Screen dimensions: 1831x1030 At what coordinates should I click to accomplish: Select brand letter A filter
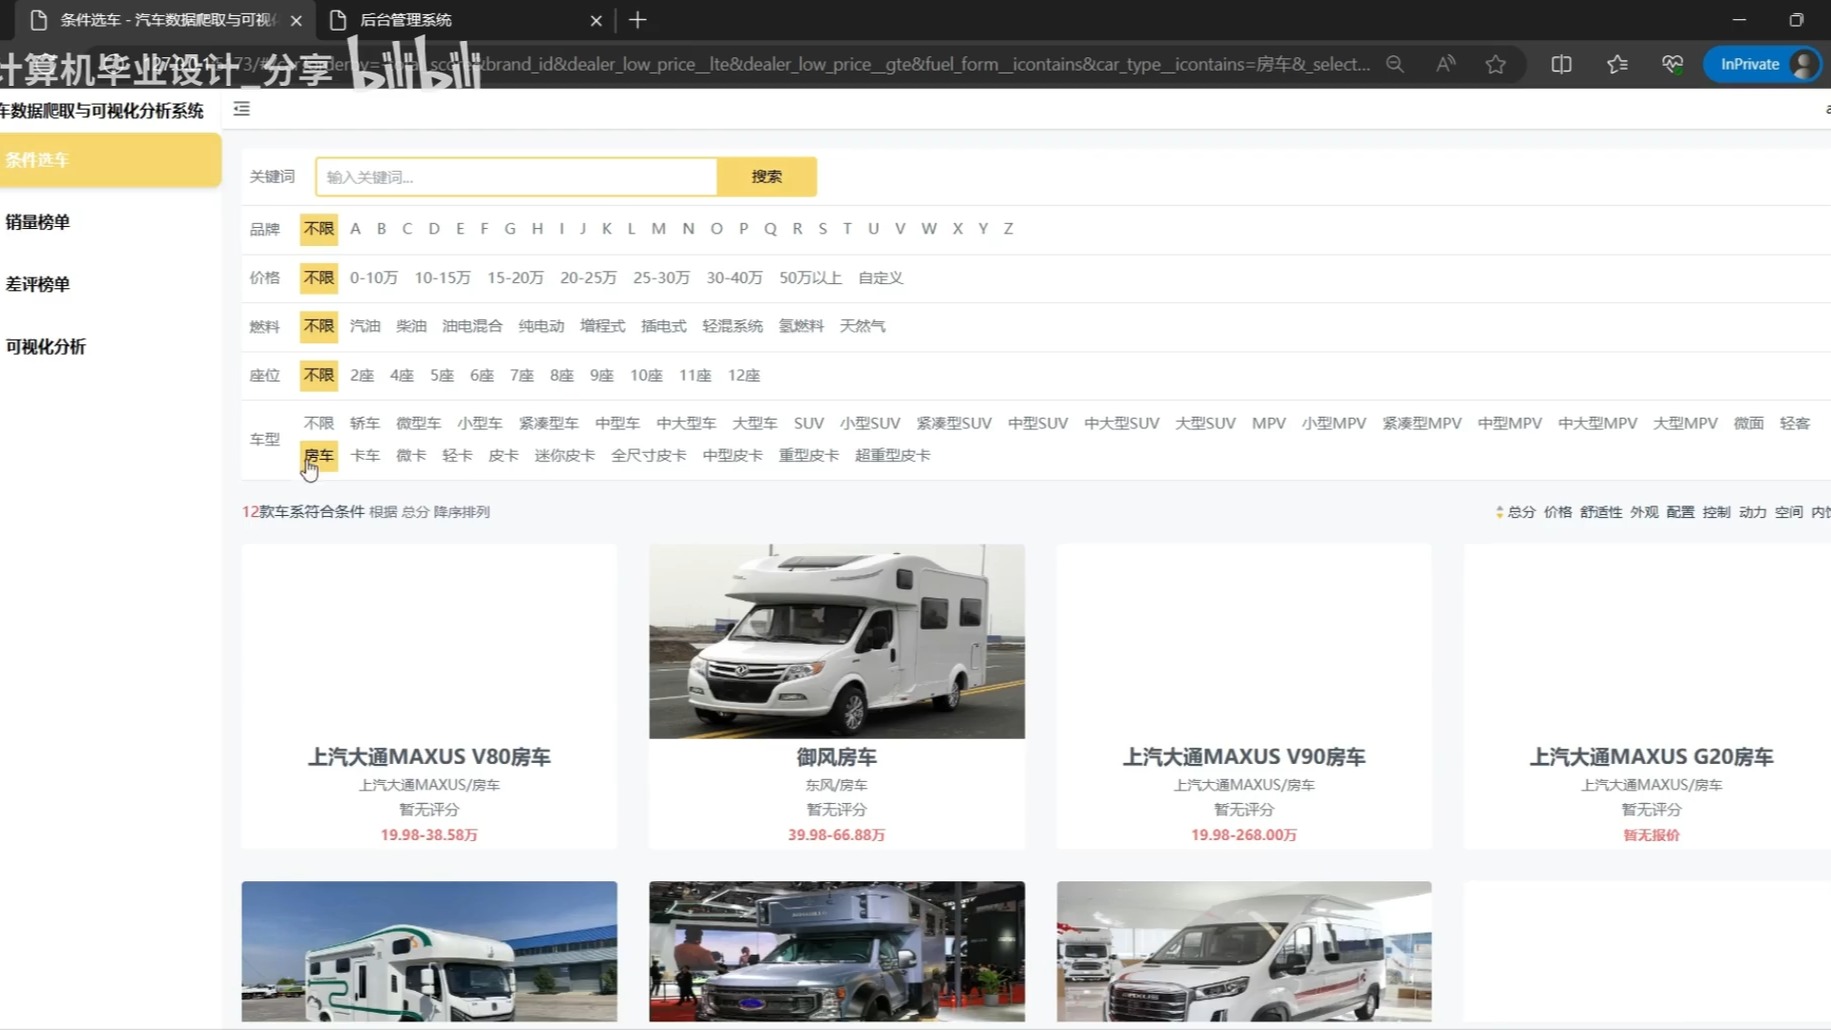[355, 229]
